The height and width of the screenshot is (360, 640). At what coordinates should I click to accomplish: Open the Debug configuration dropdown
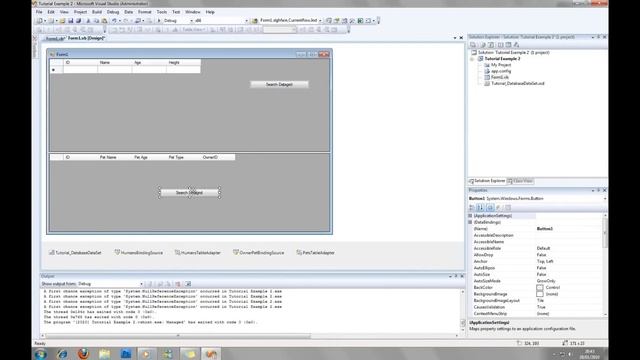pyautogui.click(x=191, y=20)
